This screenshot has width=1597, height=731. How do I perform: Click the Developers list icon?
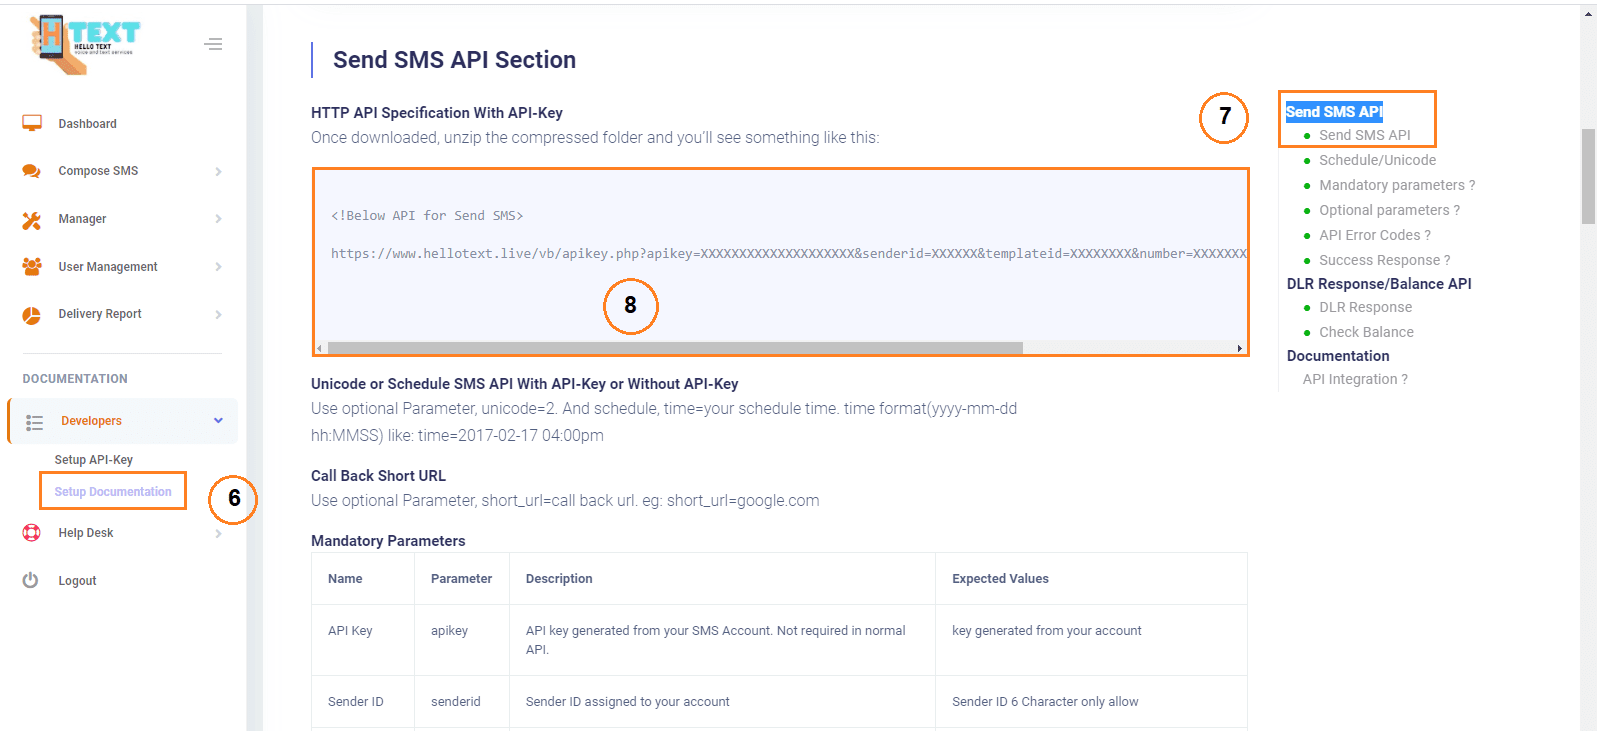point(35,422)
